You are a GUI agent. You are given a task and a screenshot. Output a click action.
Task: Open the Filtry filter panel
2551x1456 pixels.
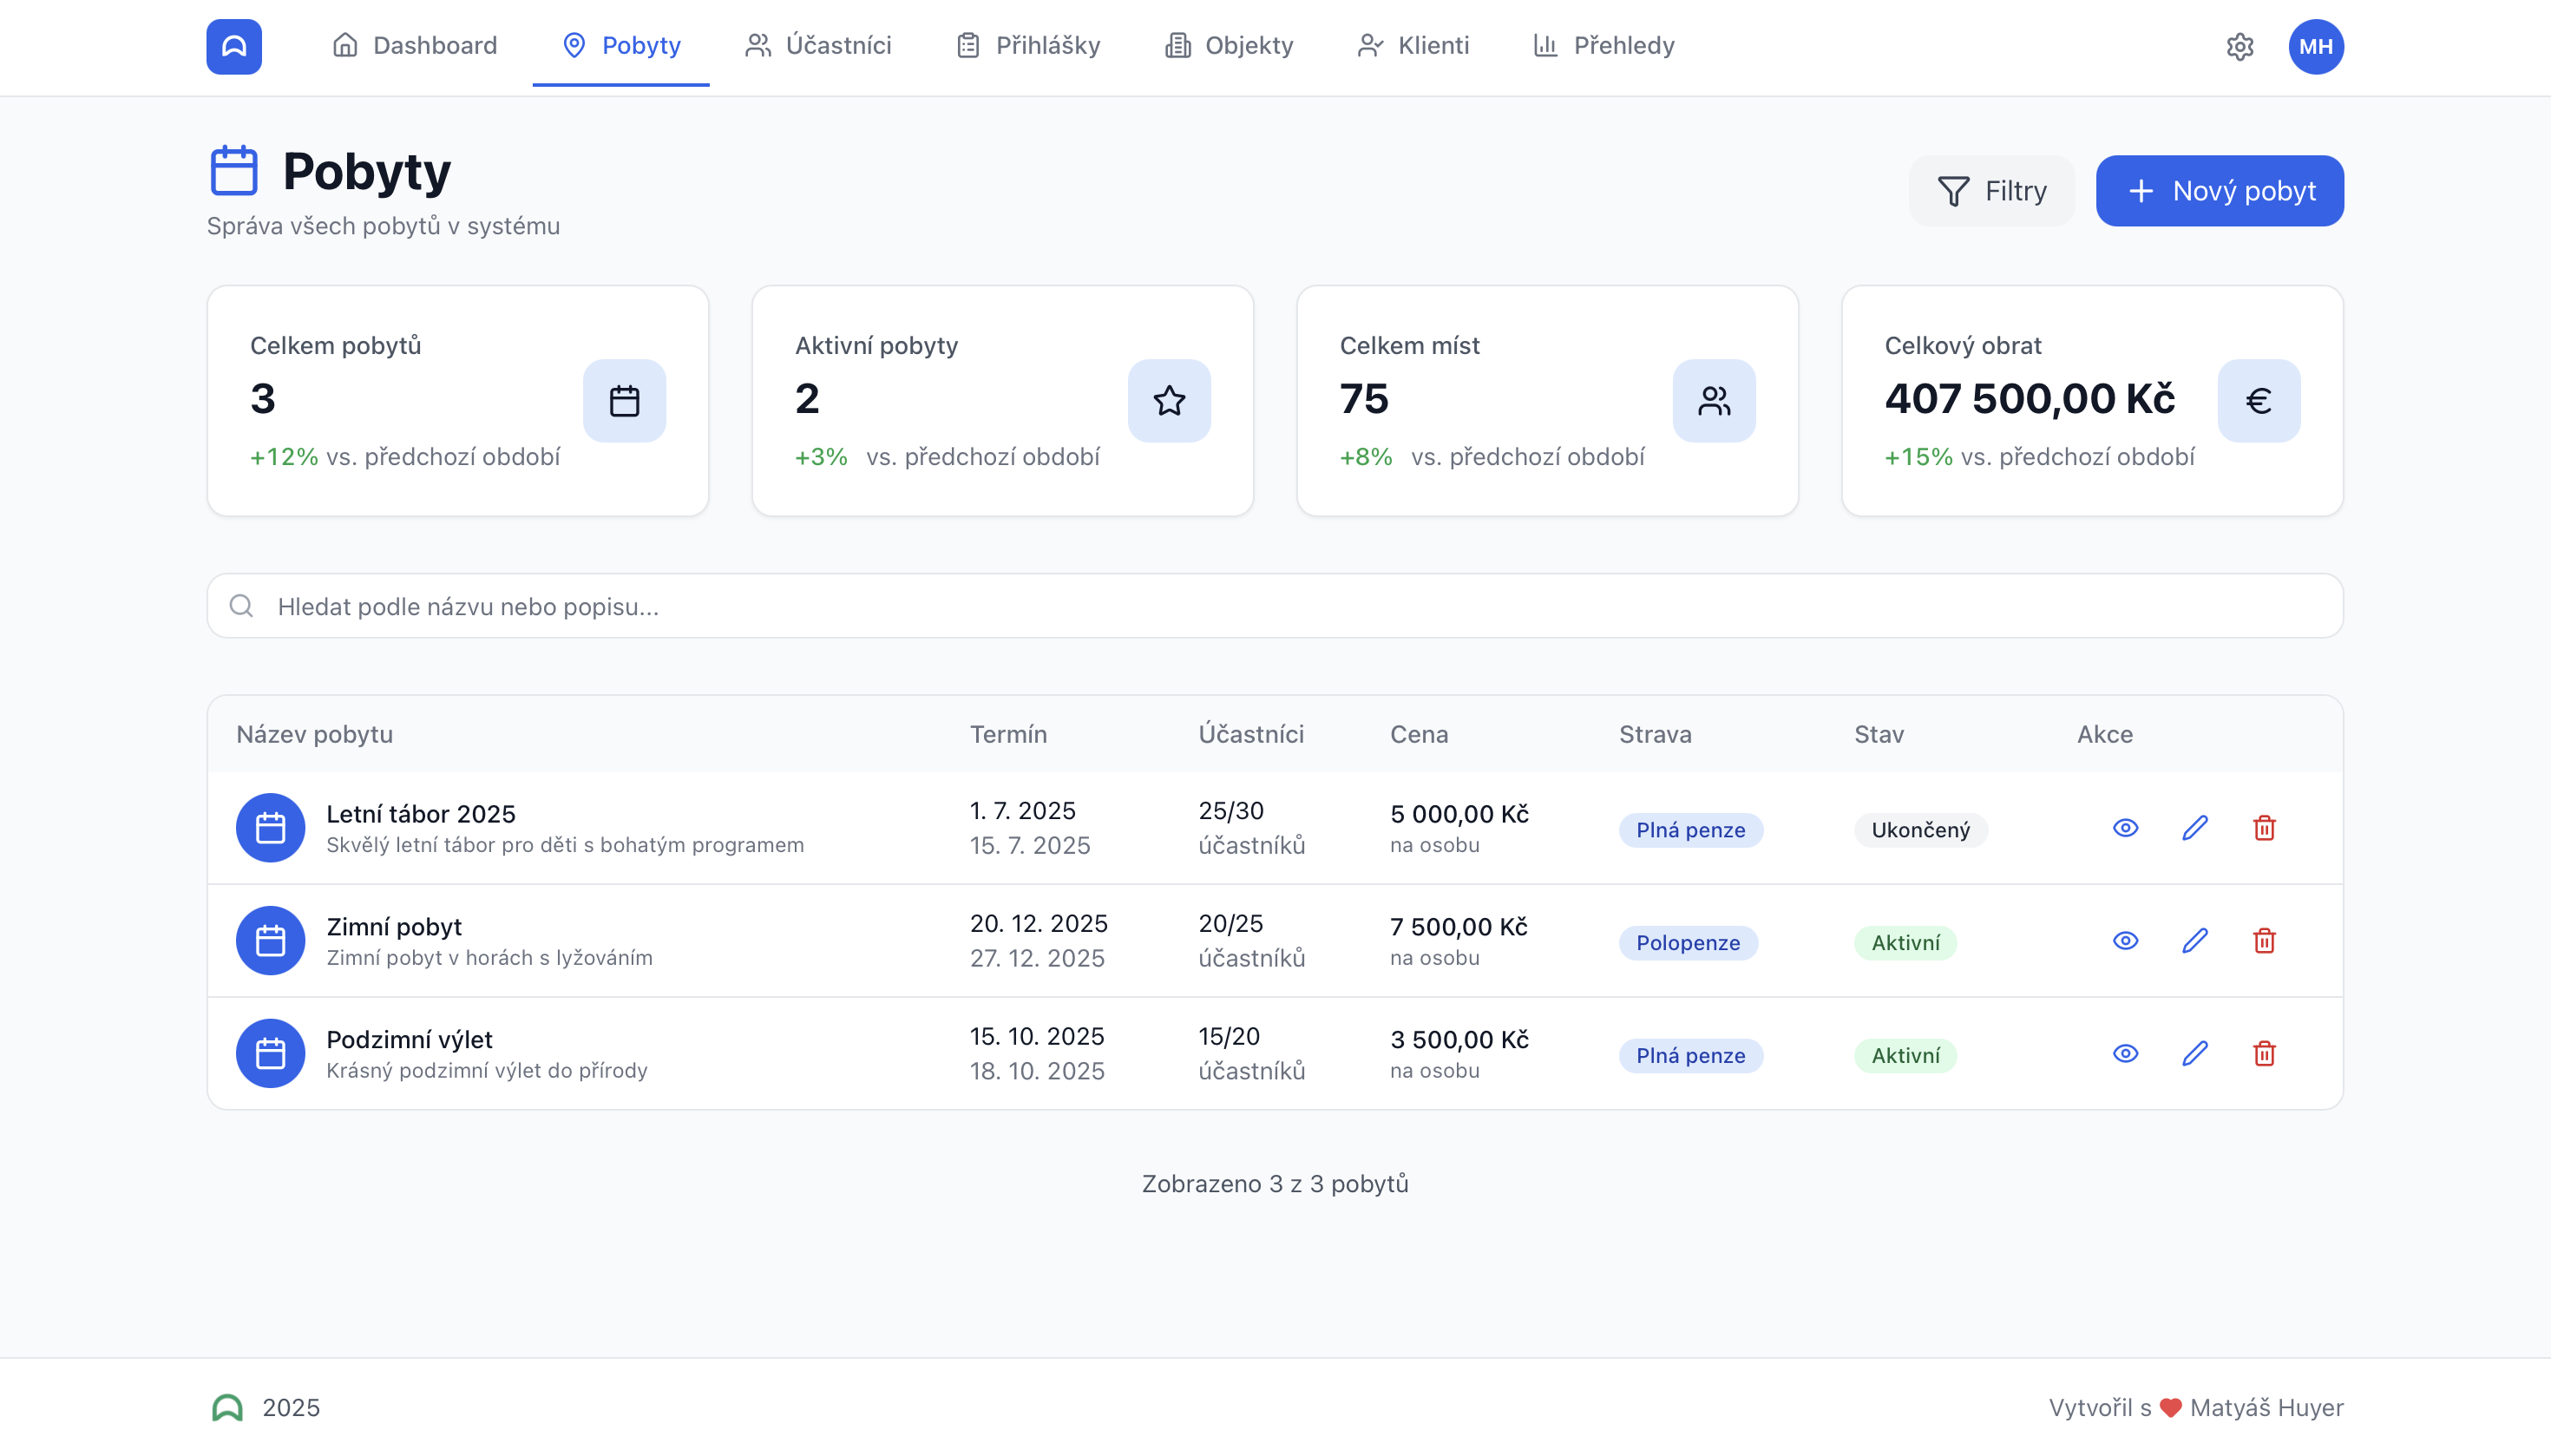[1991, 191]
